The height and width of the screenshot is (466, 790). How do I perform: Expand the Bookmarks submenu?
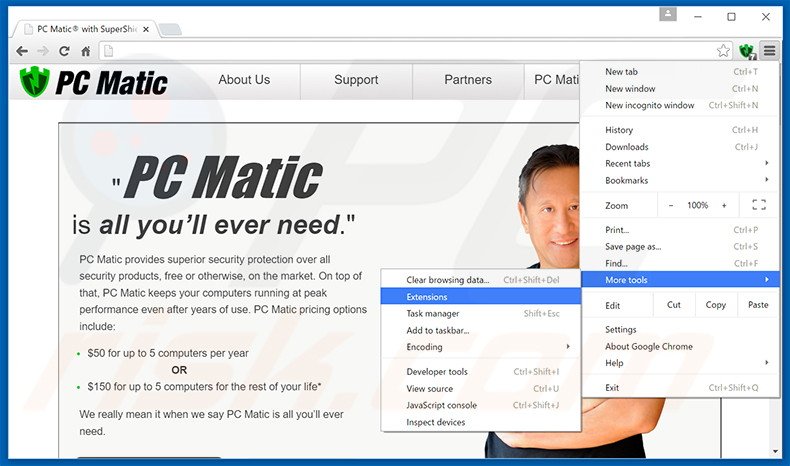coord(681,180)
